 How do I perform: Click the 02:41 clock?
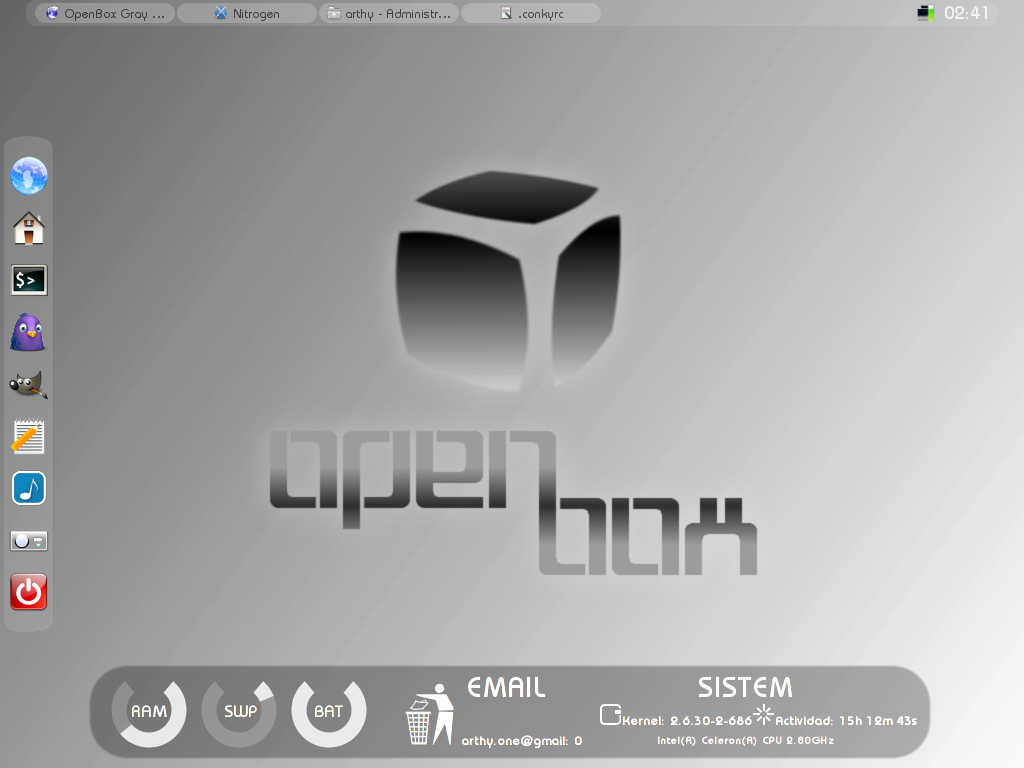click(x=967, y=13)
